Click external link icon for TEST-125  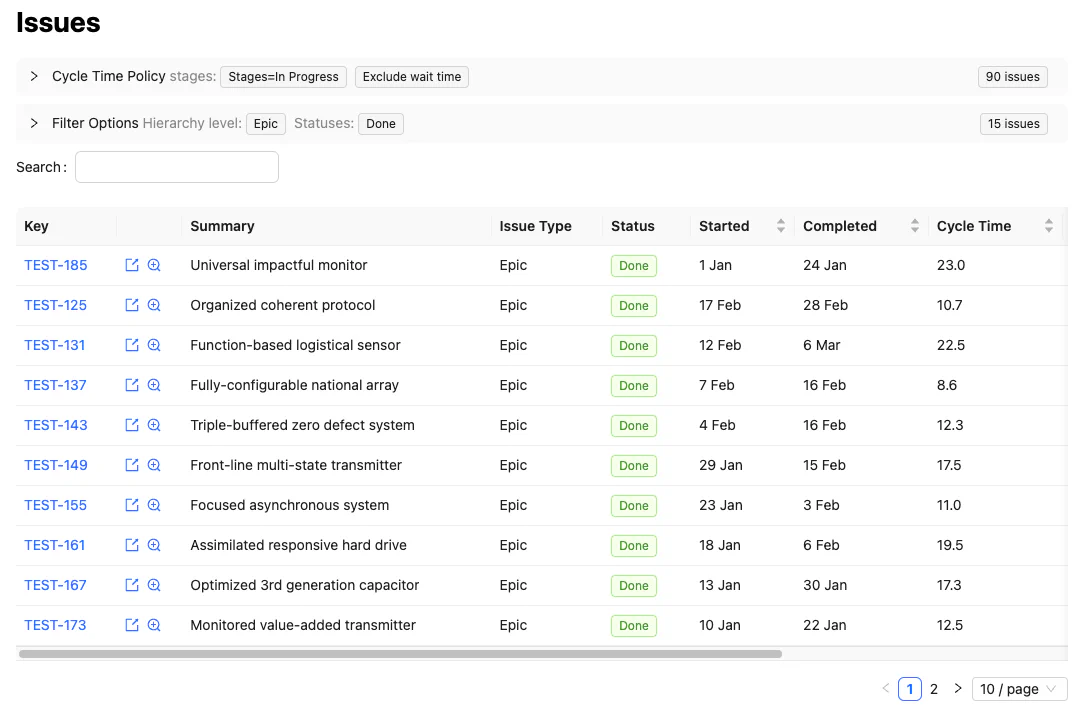click(x=132, y=305)
